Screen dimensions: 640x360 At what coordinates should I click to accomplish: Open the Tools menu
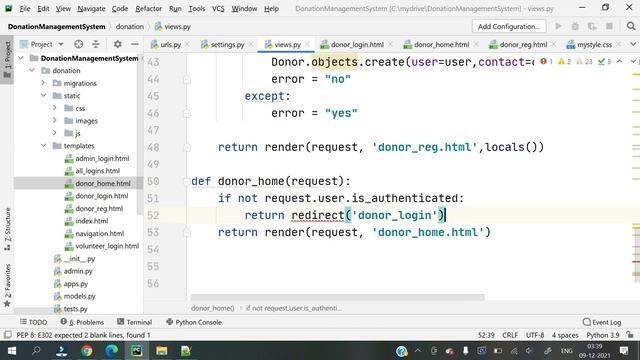(197, 9)
